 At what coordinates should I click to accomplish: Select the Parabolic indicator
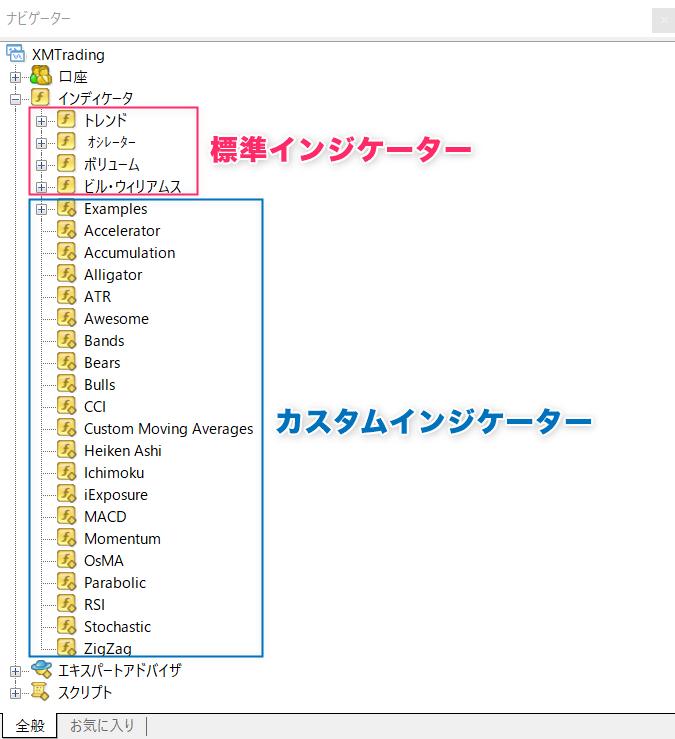pyautogui.click(x=115, y=583)
